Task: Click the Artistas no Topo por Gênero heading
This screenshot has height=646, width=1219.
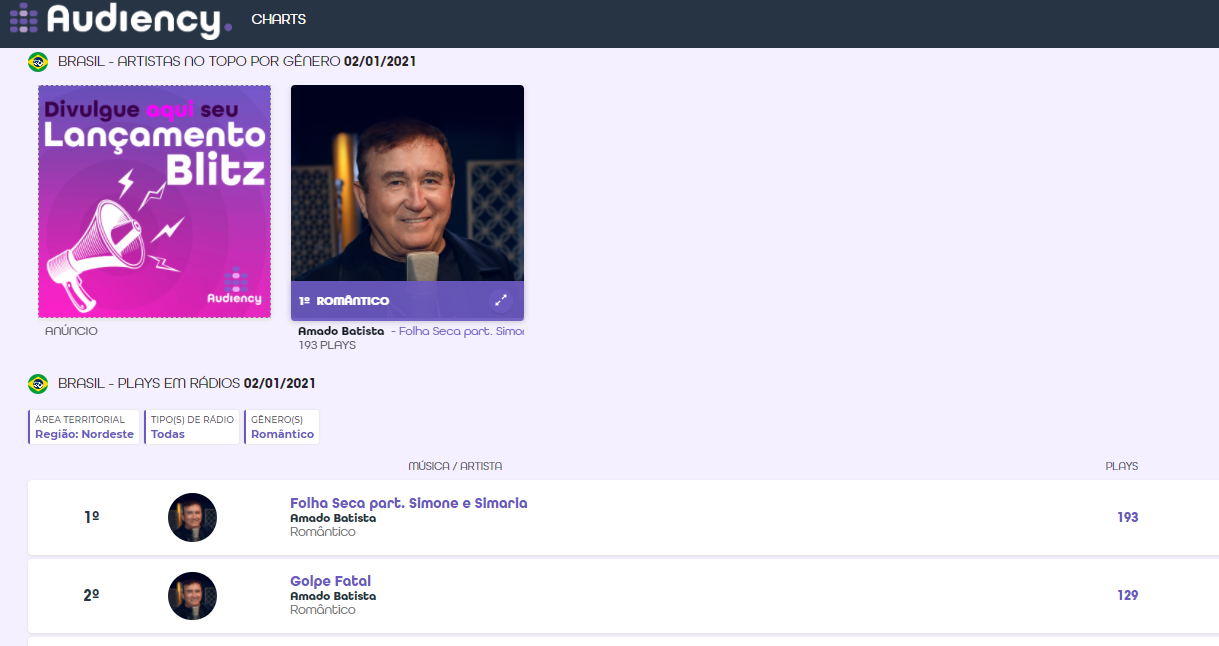Action: pyautogui.click(x=237, y=61)
